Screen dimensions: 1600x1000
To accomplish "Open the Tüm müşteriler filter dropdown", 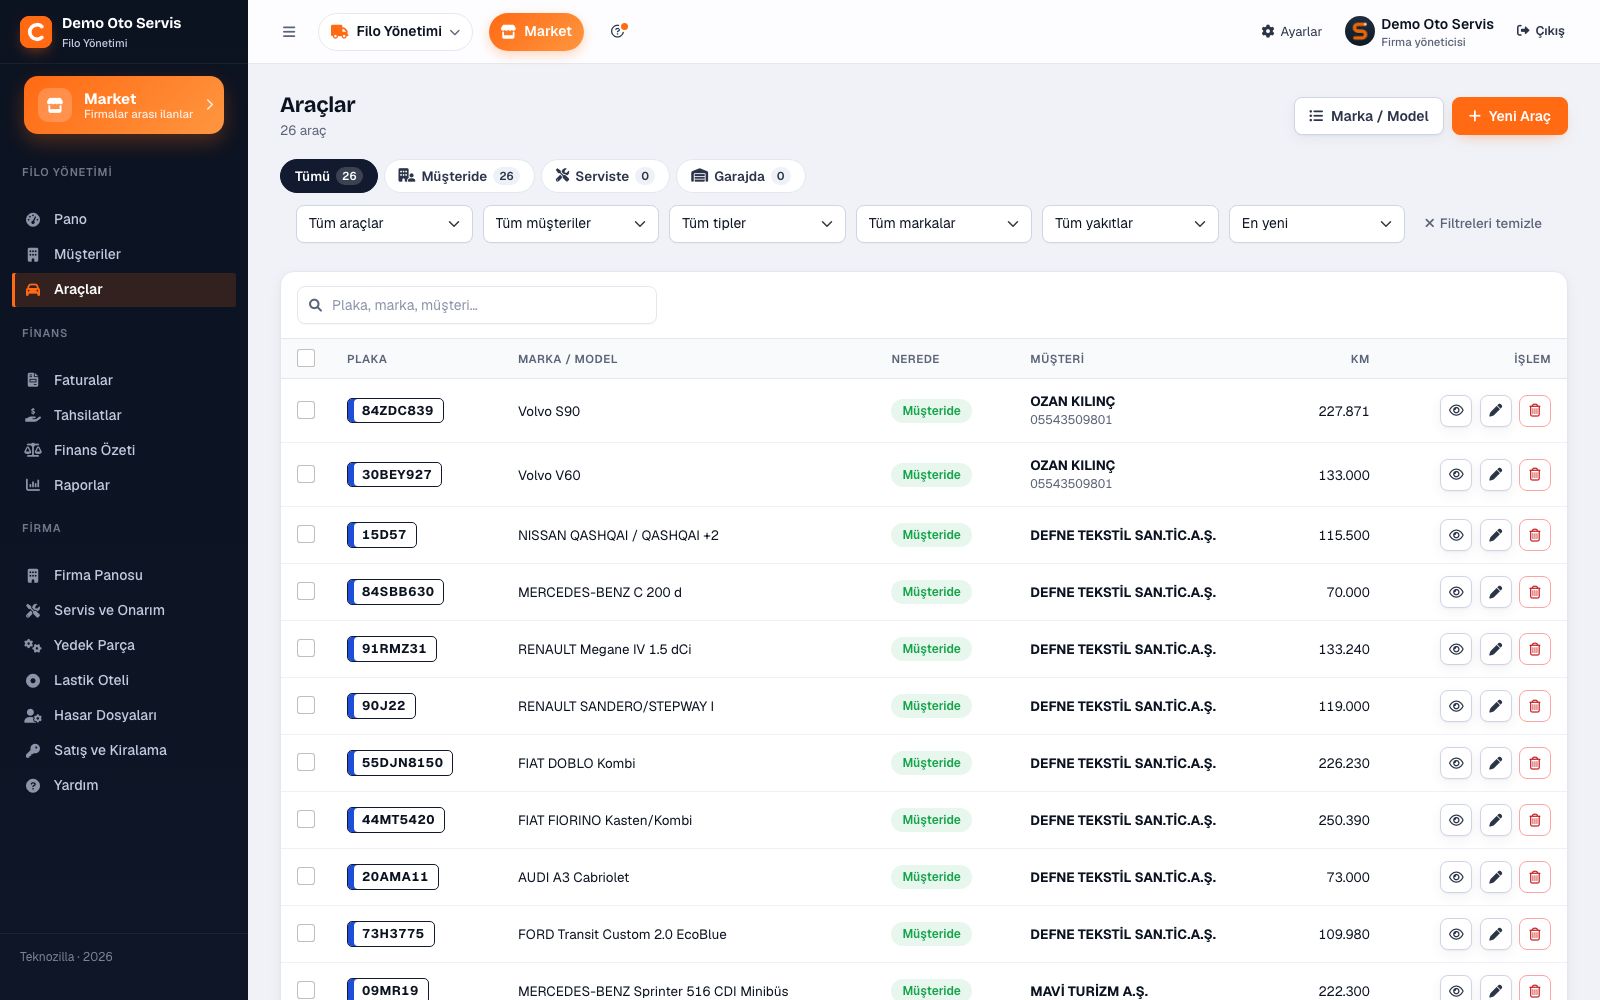I will click(571, 224).
